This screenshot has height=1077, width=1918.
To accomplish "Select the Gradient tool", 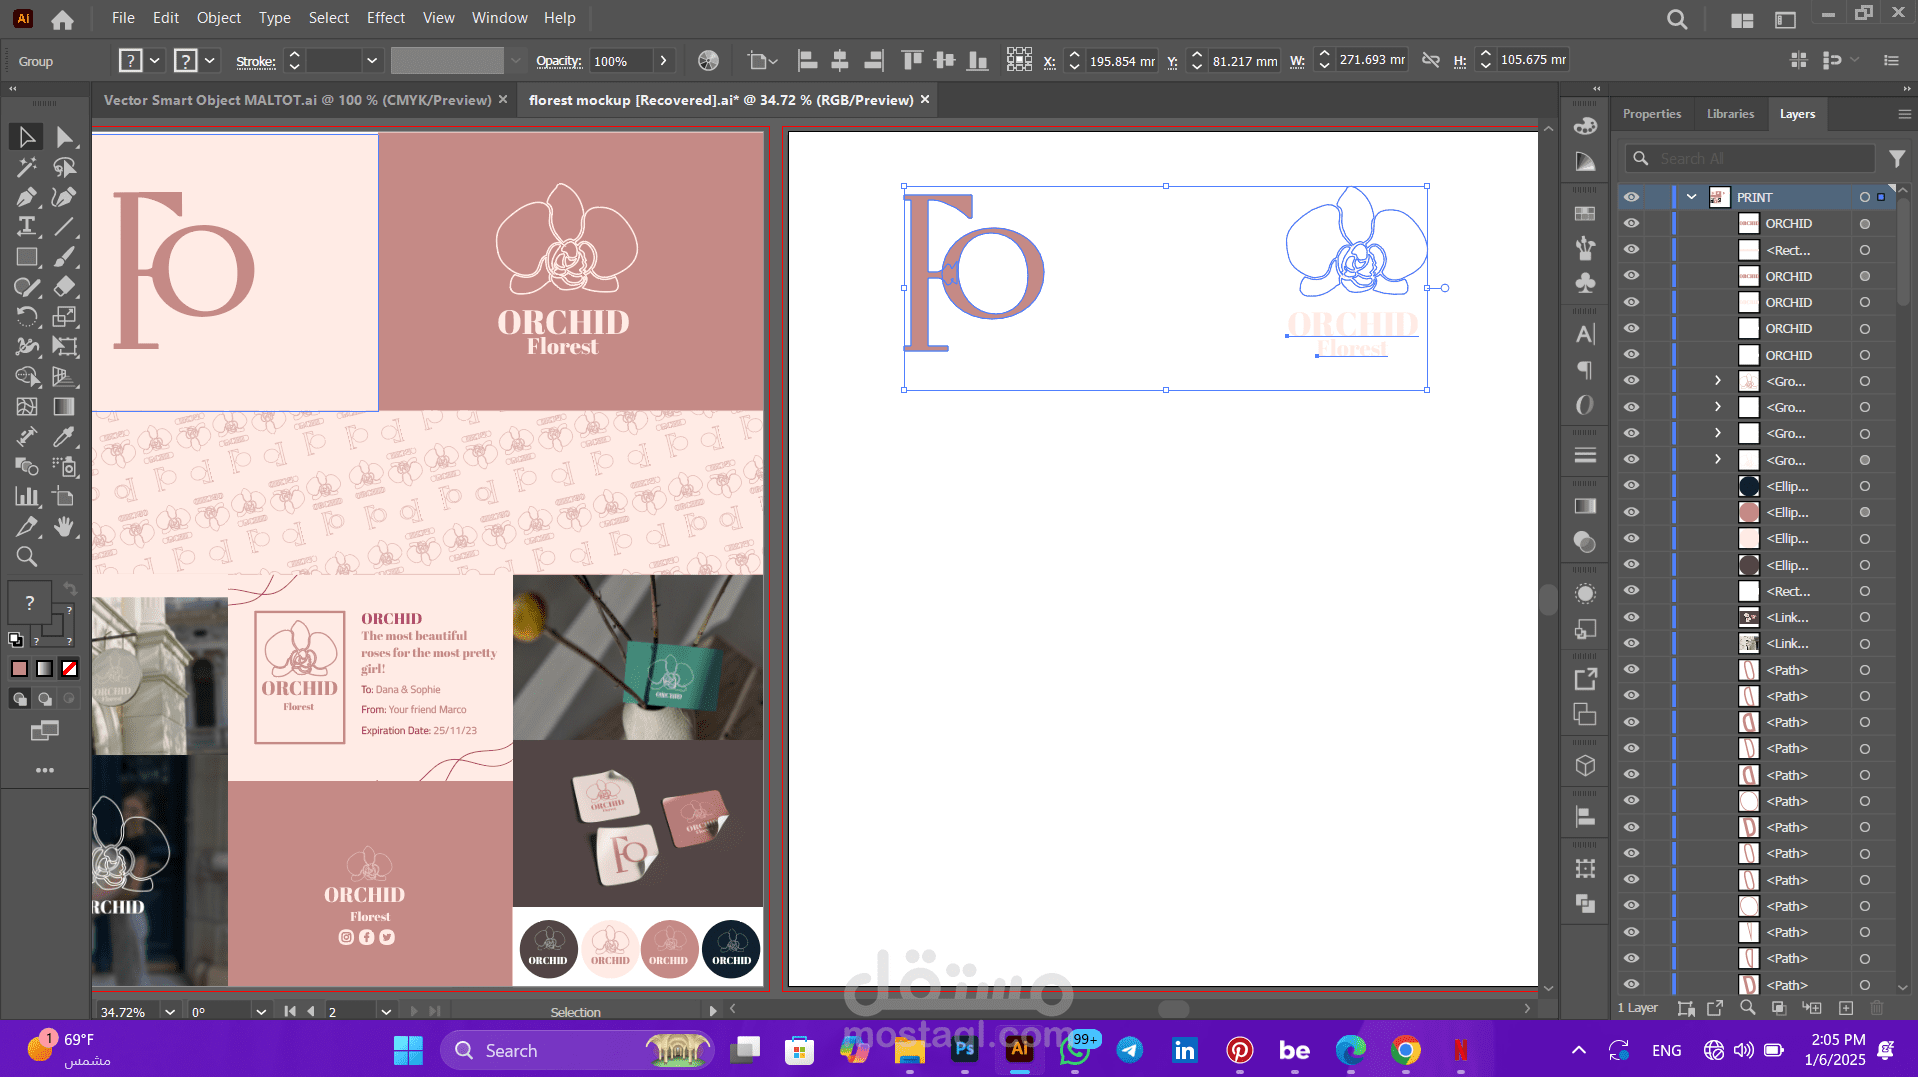I will tap(65, 407).
